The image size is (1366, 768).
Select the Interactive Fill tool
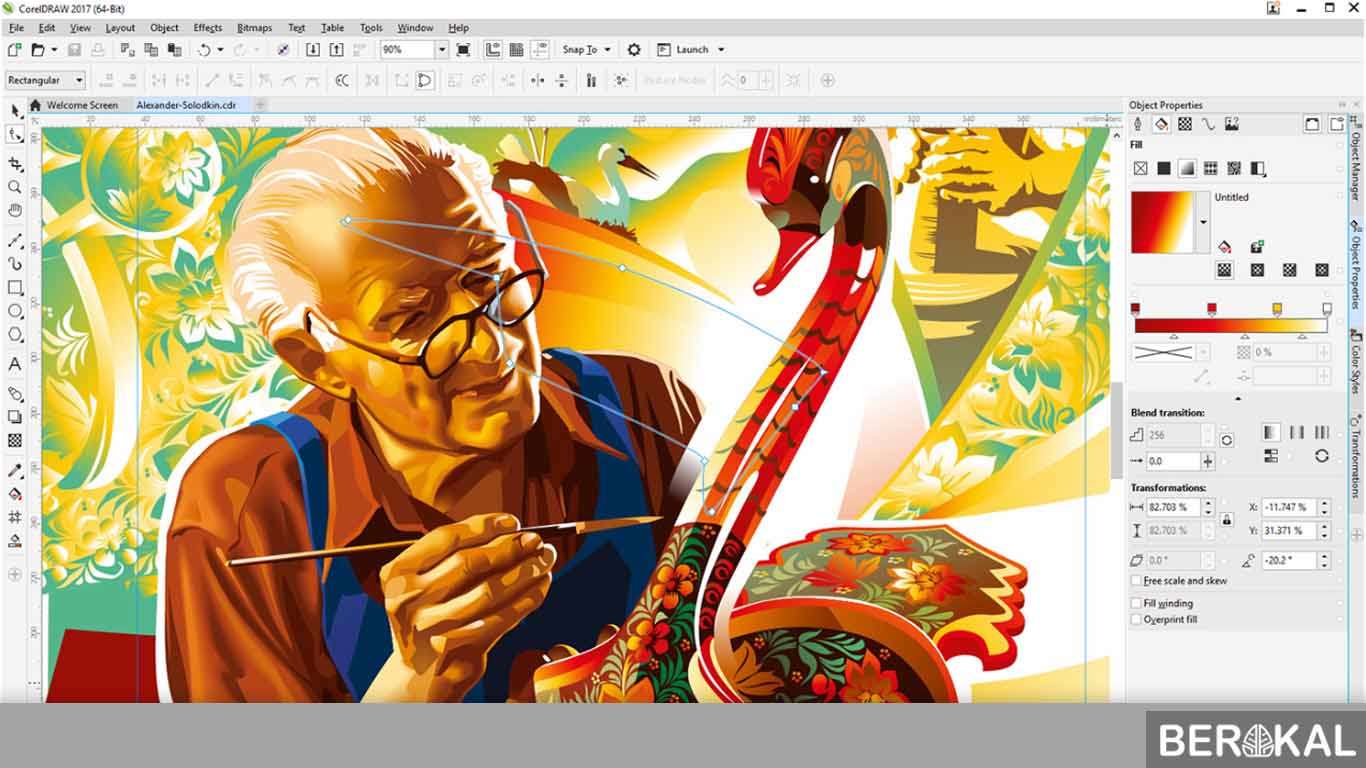(15, 494)
